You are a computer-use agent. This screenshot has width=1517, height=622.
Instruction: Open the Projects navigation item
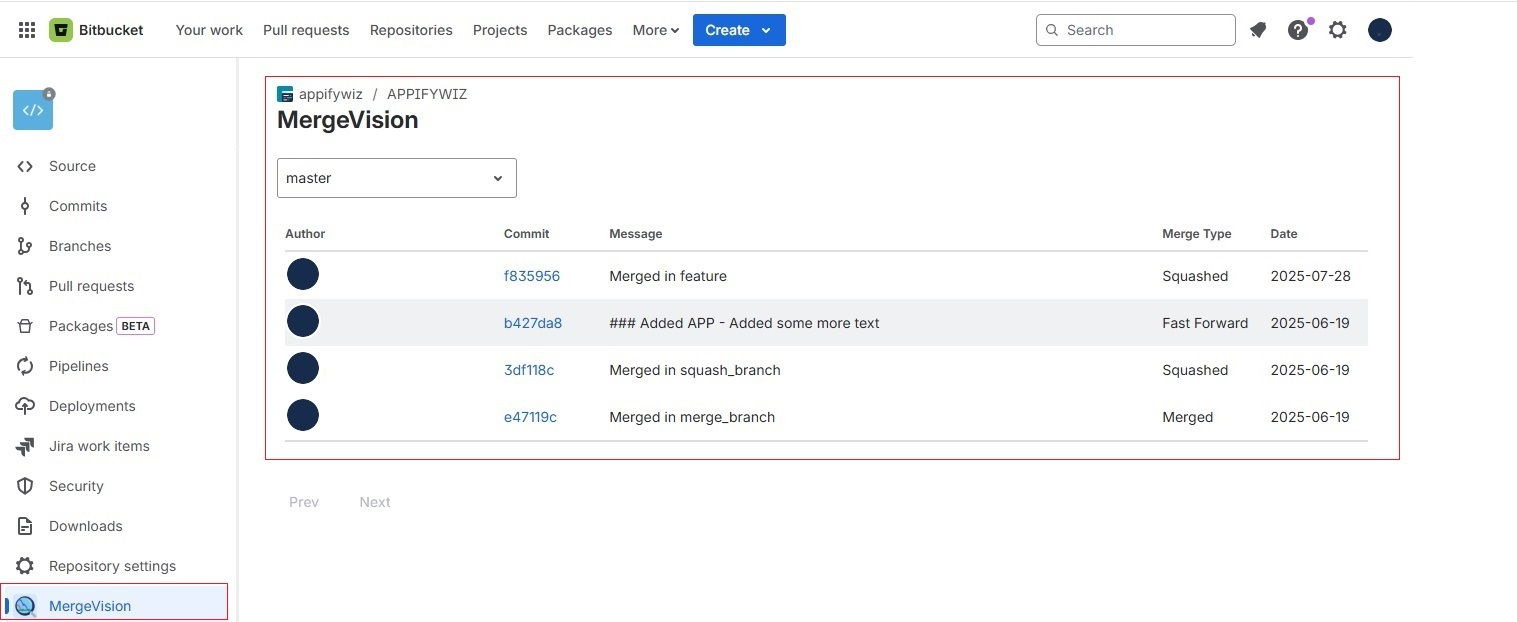[500, 30]
